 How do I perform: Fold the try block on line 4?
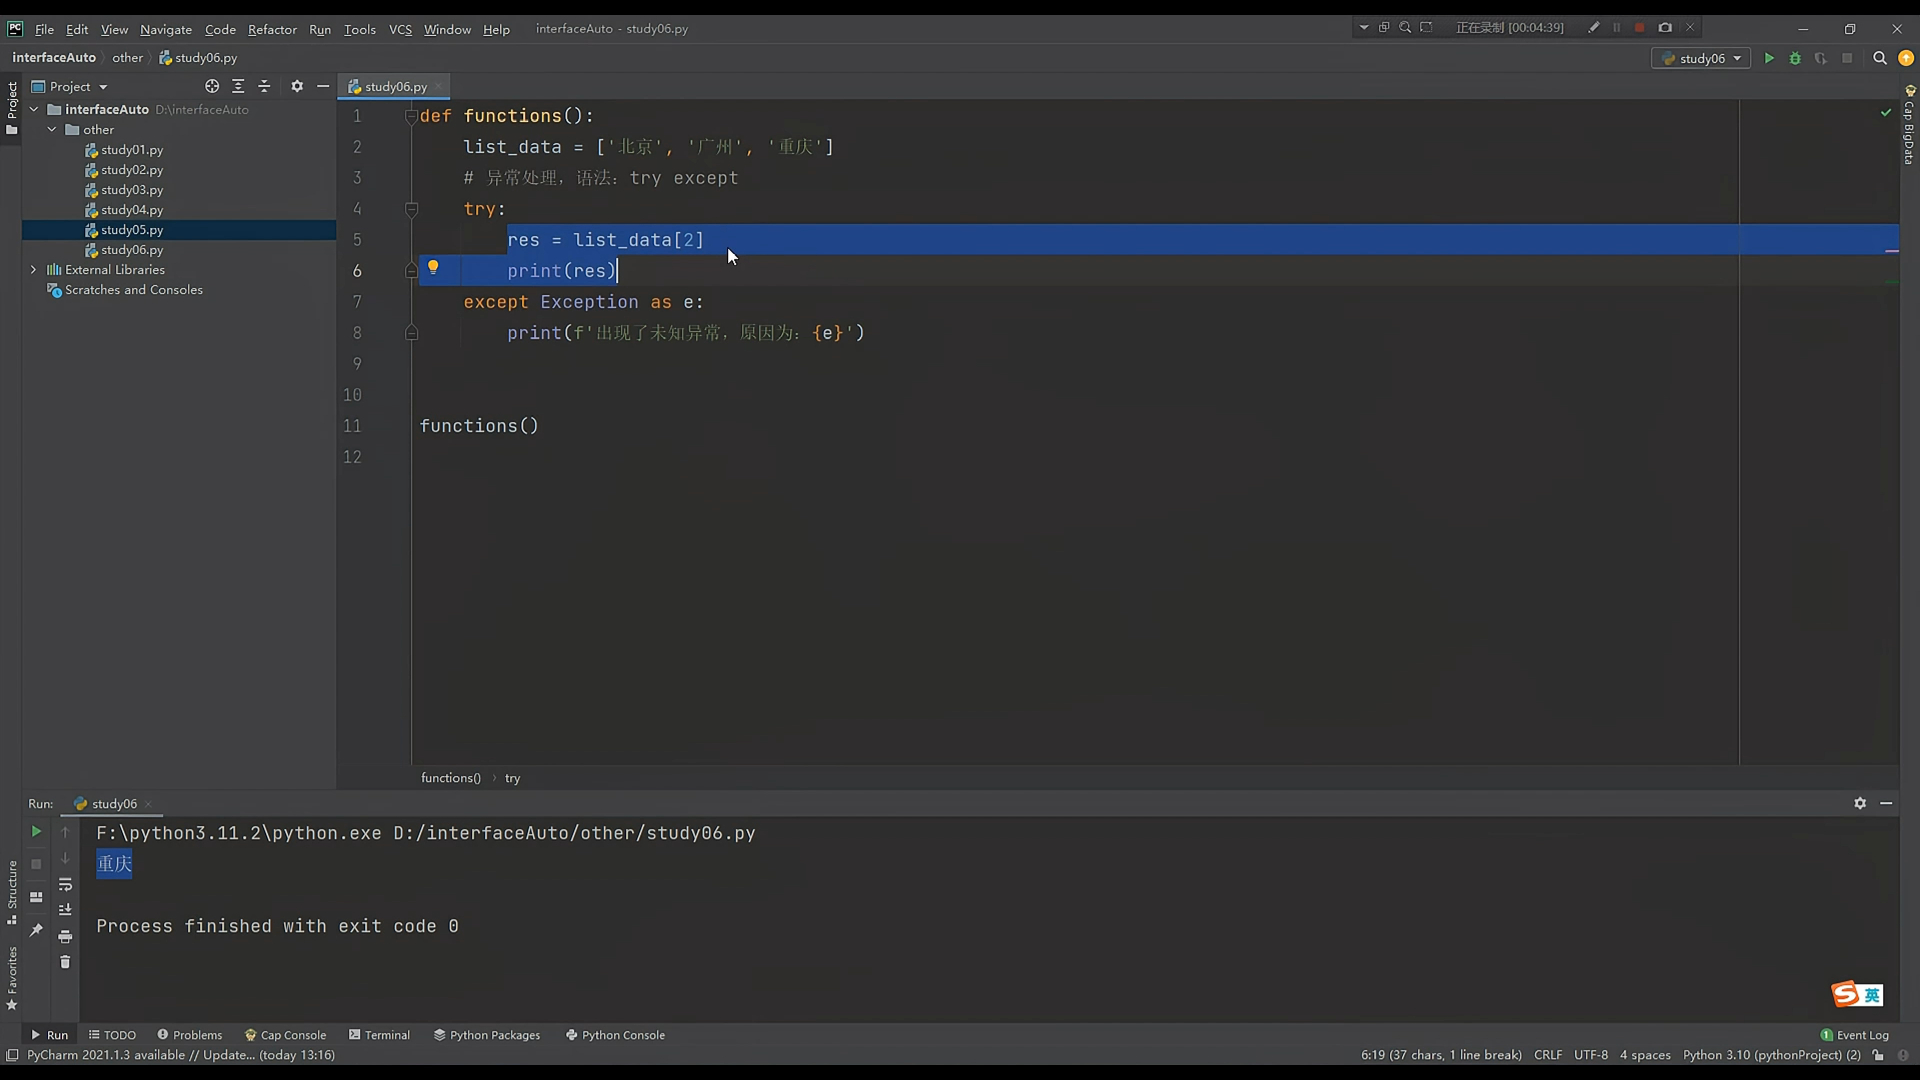(411, 209)
